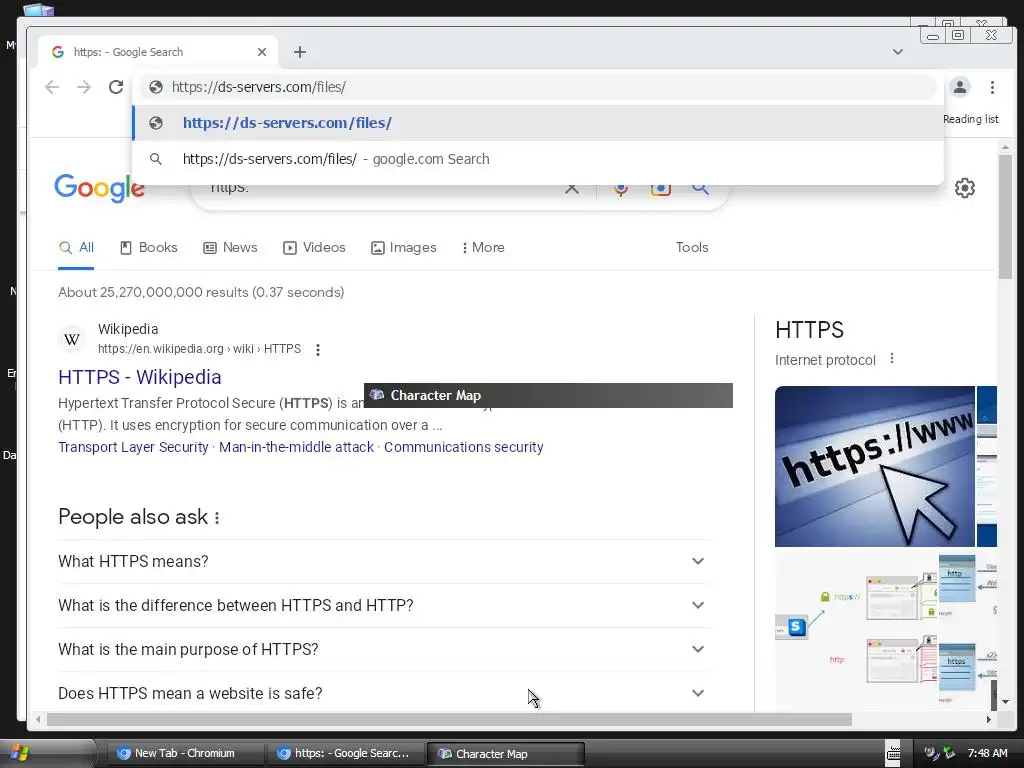Open the tab search chevron in the tab strip

898,52
